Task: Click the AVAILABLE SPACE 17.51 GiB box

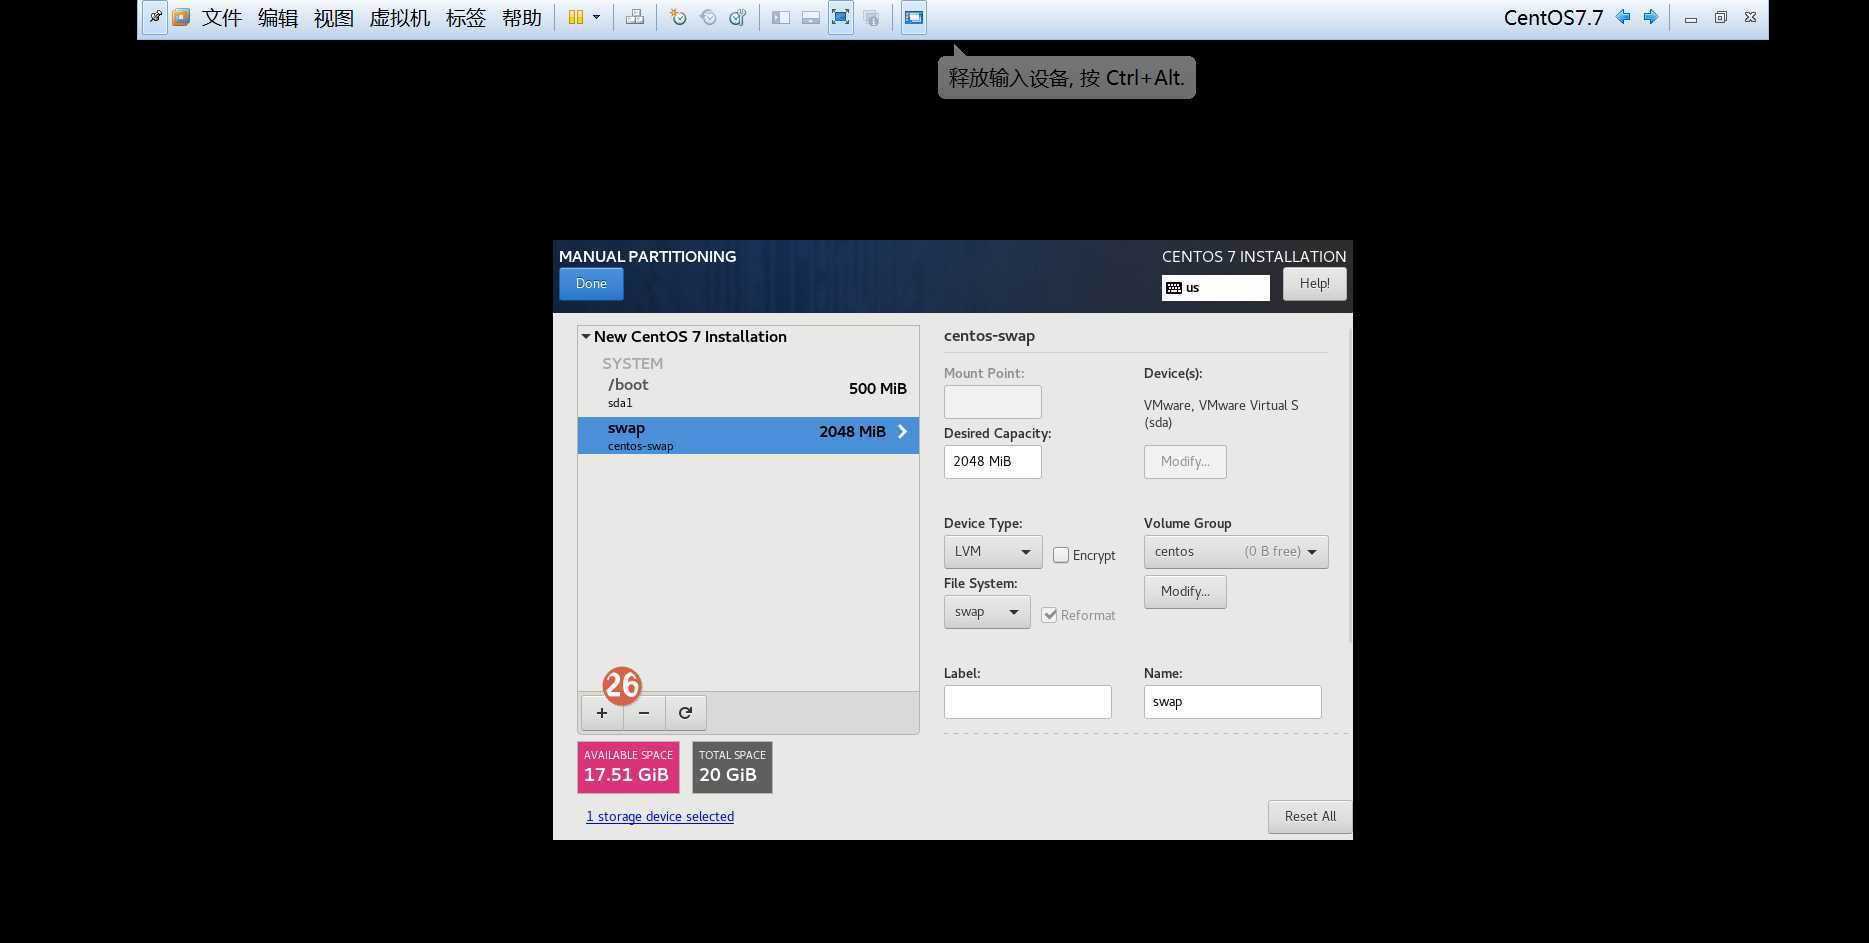Action: point(628,767)
